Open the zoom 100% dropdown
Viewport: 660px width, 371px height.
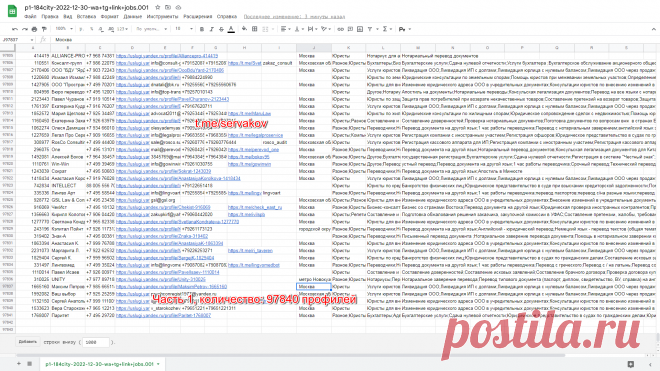coord(64,29)
